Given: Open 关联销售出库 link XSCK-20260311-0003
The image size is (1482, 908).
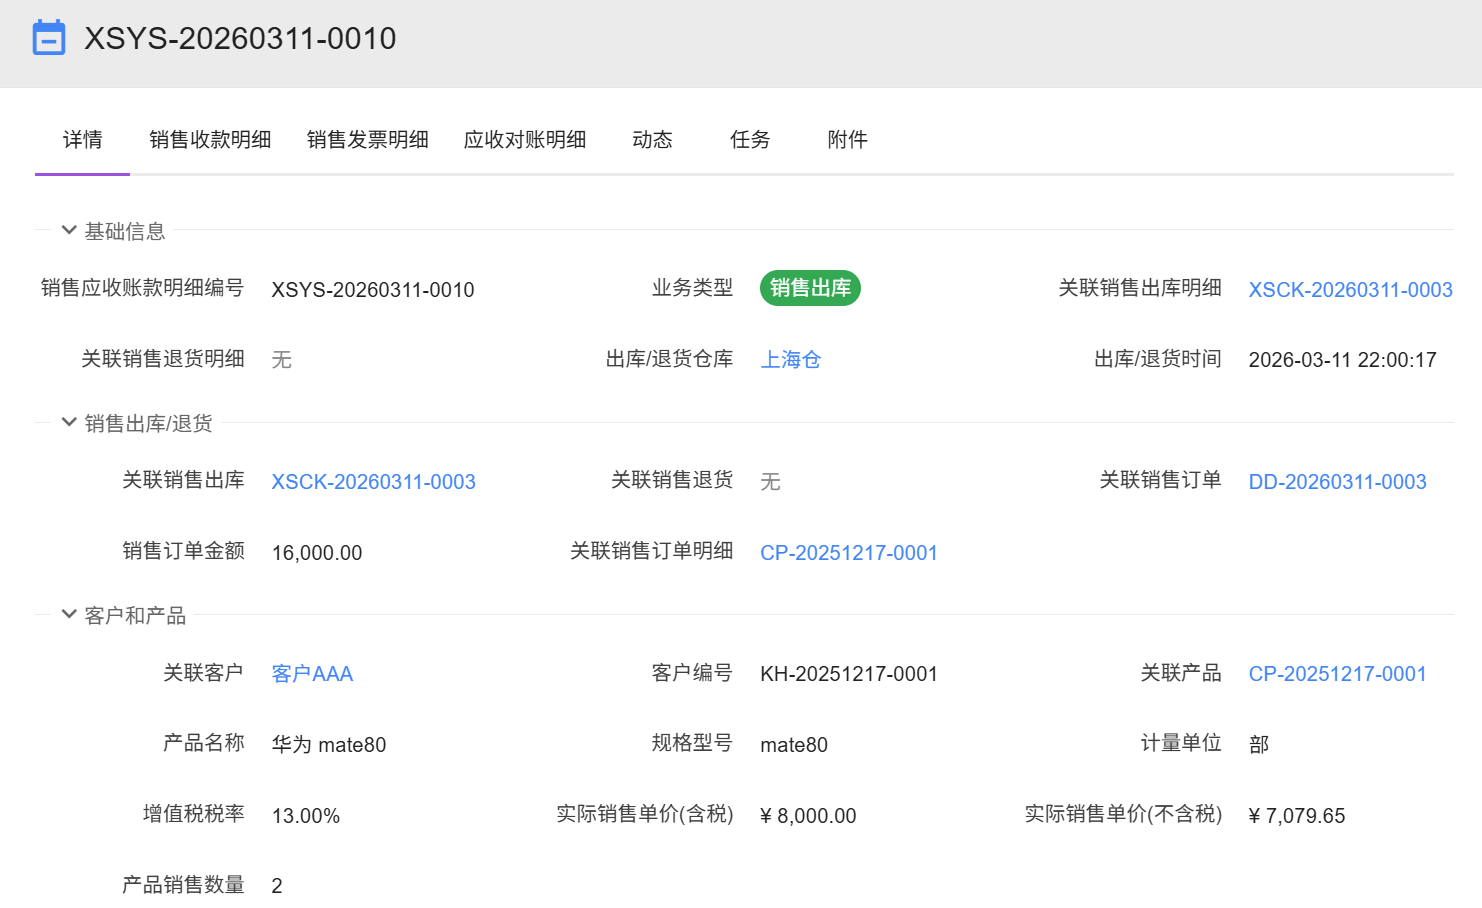Looking at the screenshot, I should tap(373, 482).
